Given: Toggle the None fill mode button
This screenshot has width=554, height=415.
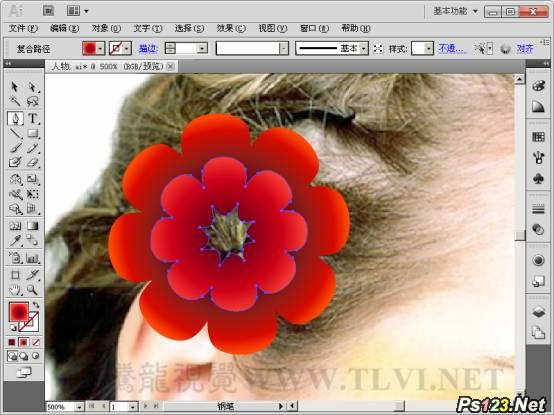Looking at the screenshot, I should point(36,342).
